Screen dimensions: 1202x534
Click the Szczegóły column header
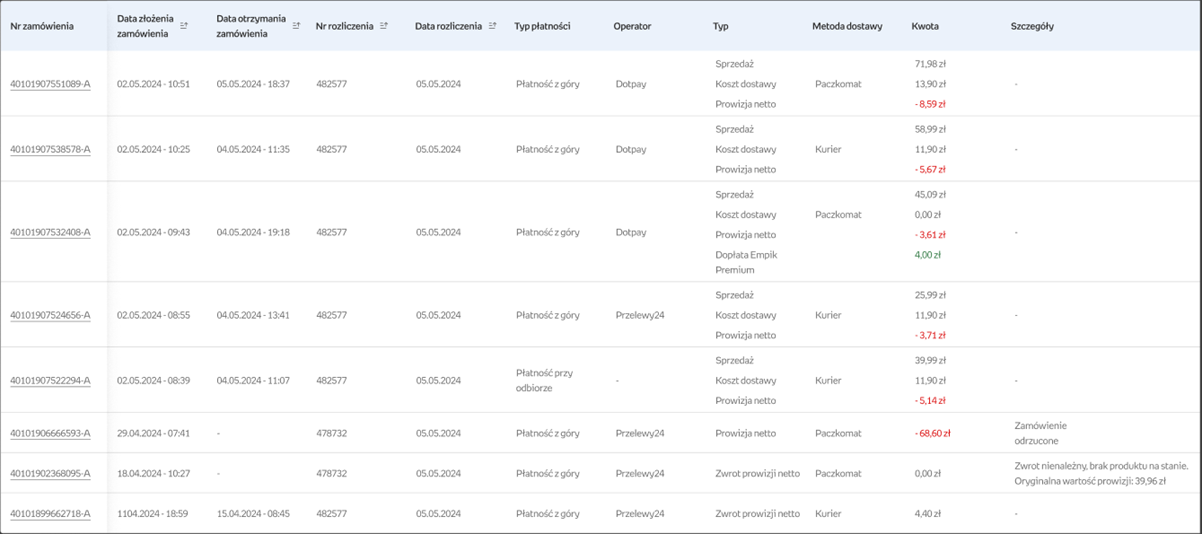[1032, 26]
